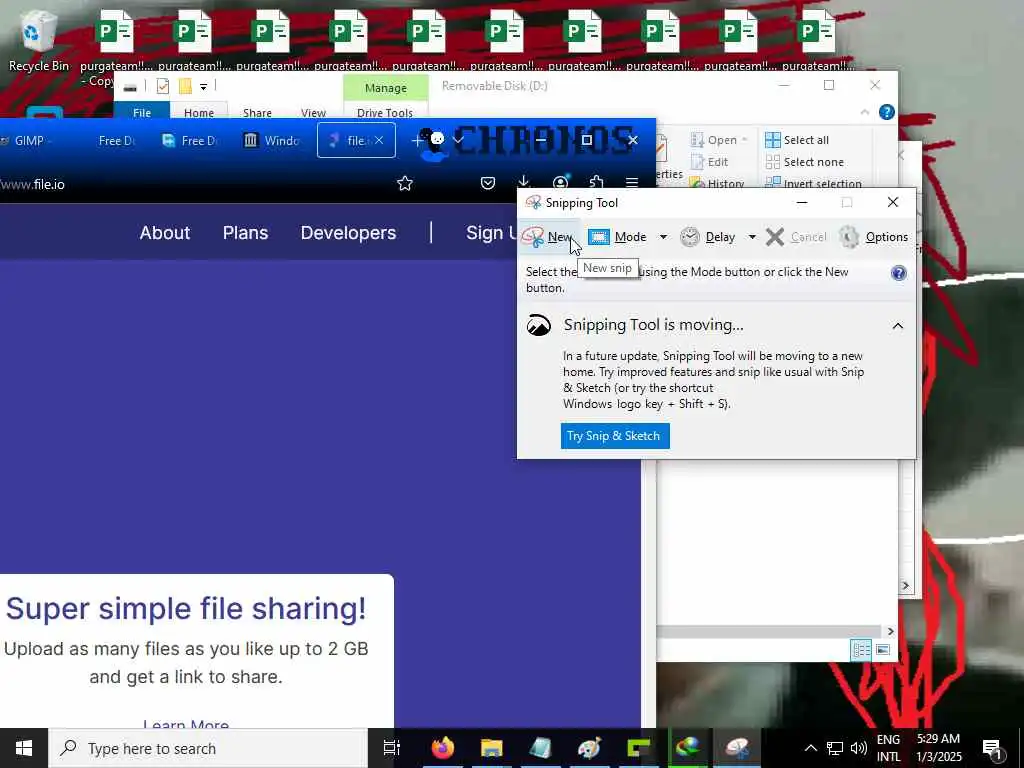This screenshot has width=1024, height=768.
Task: Open the Delay dropdown arrow in Snipping Tool
Action: click(752, 237)
